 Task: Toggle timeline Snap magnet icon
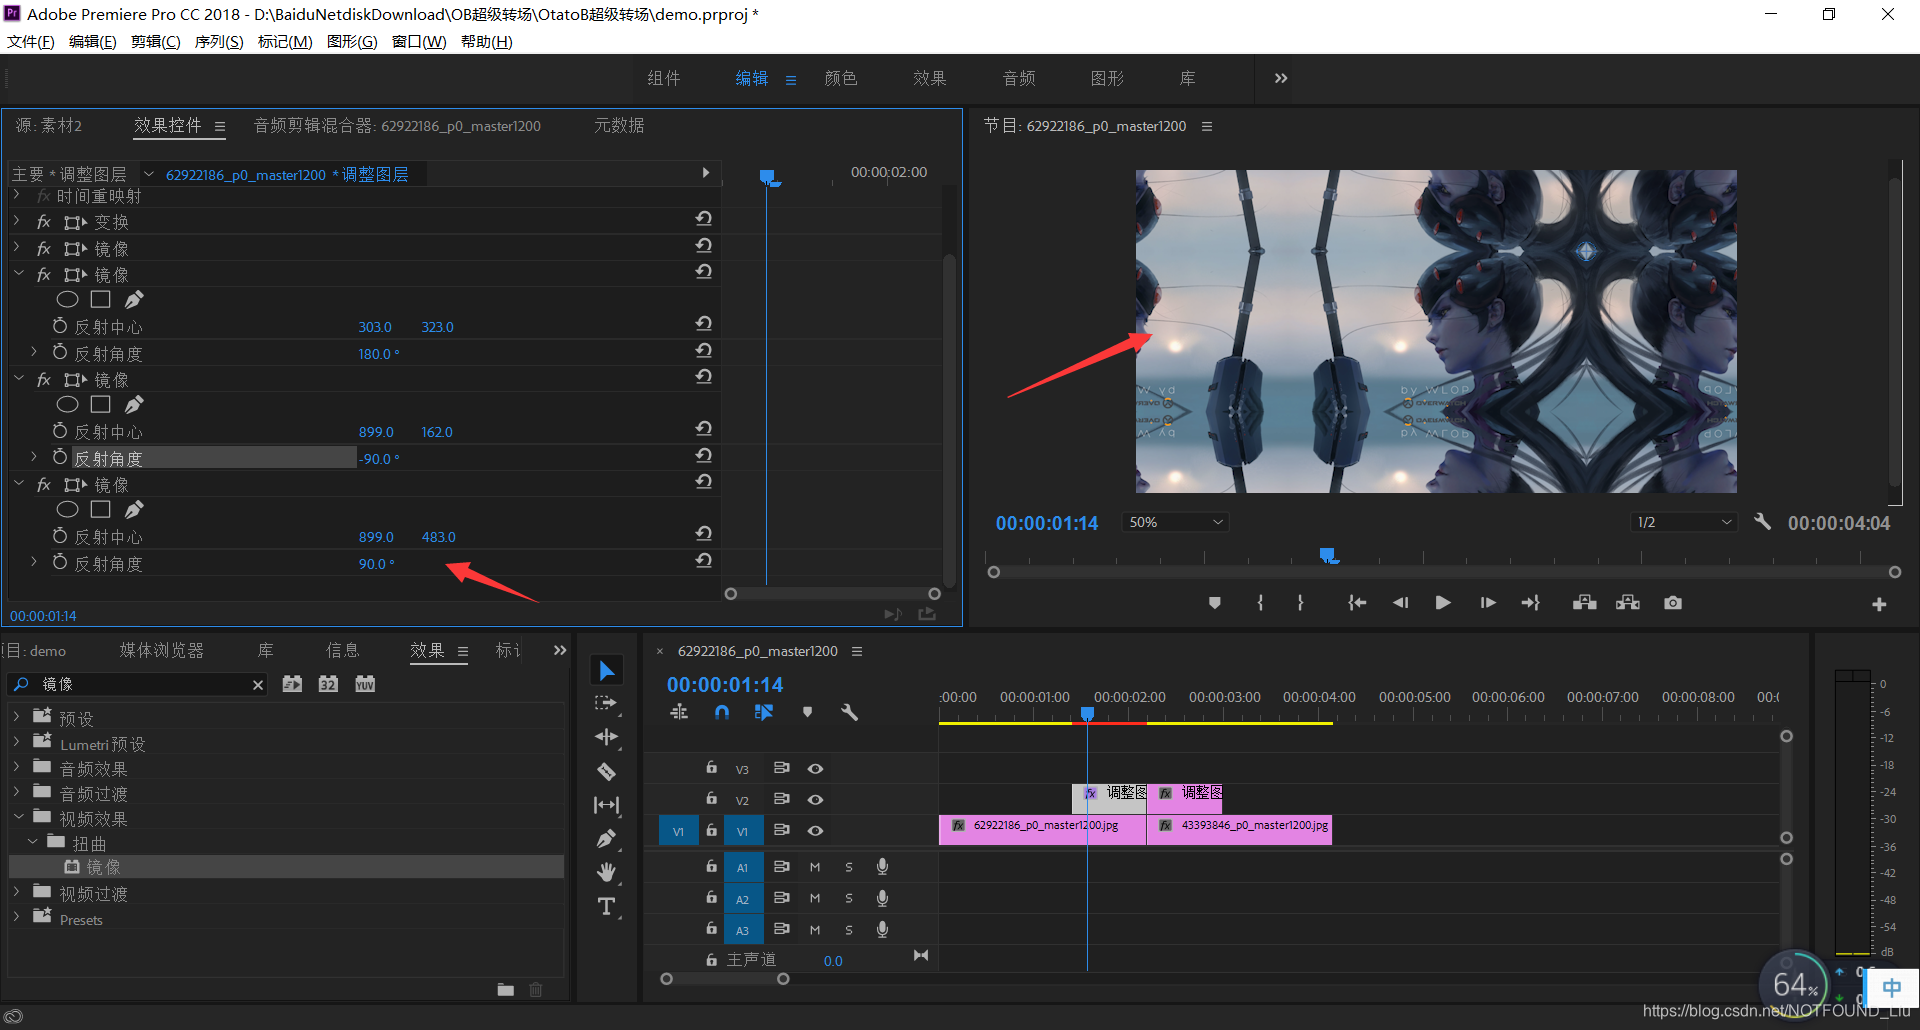click(x=722, y=712)
